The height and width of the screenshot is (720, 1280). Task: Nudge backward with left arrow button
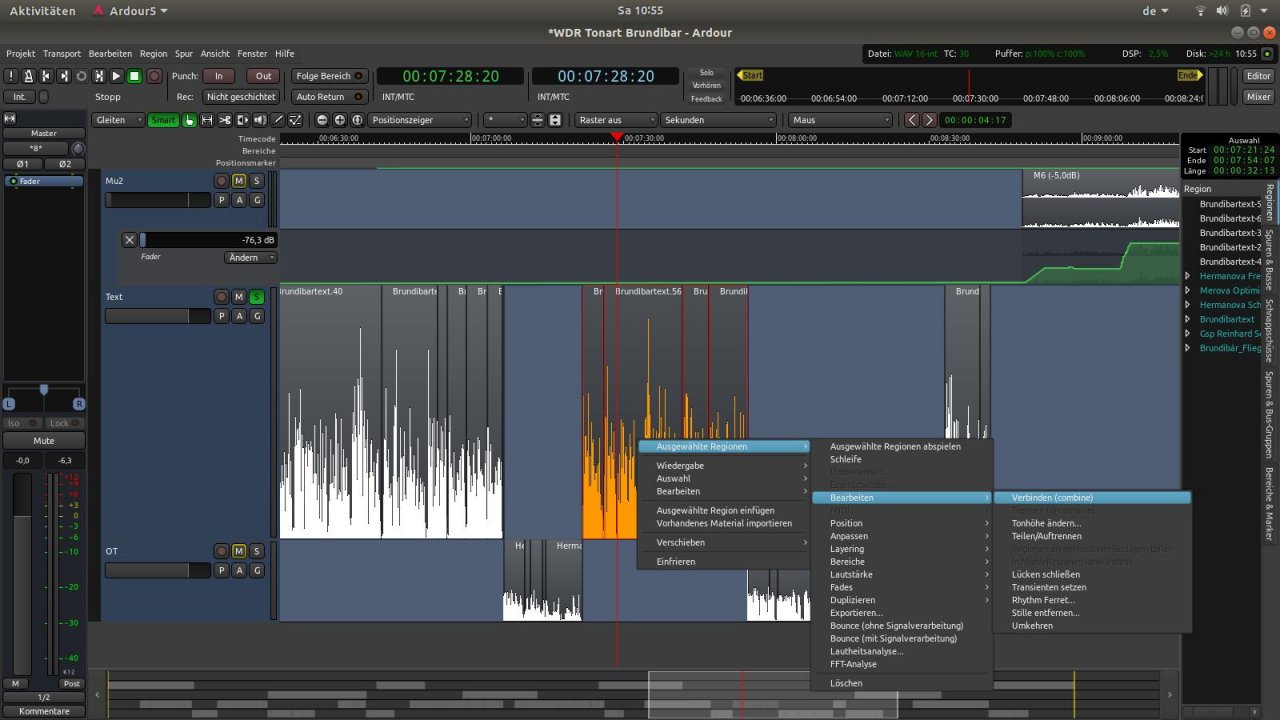coord(911,120)
